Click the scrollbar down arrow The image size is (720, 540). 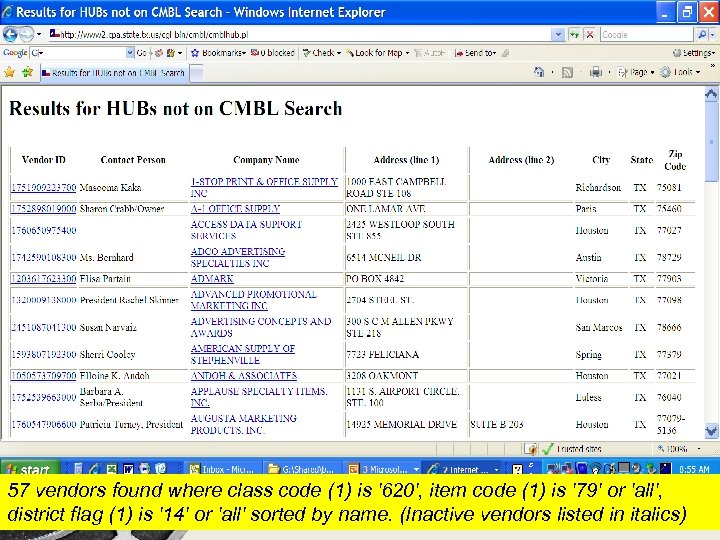click(x=711, y=431)
